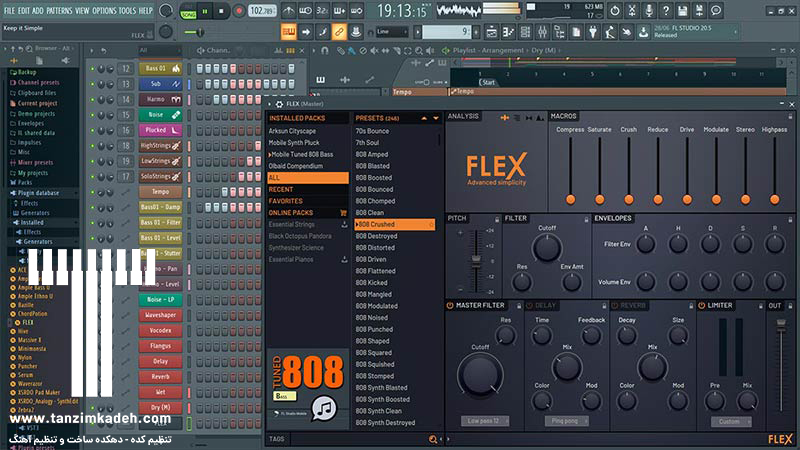Select the zoom tool in playlist toolbar
Image resolution: width=800 pixels, height=450 pixels.
click(x=419, y=51)
